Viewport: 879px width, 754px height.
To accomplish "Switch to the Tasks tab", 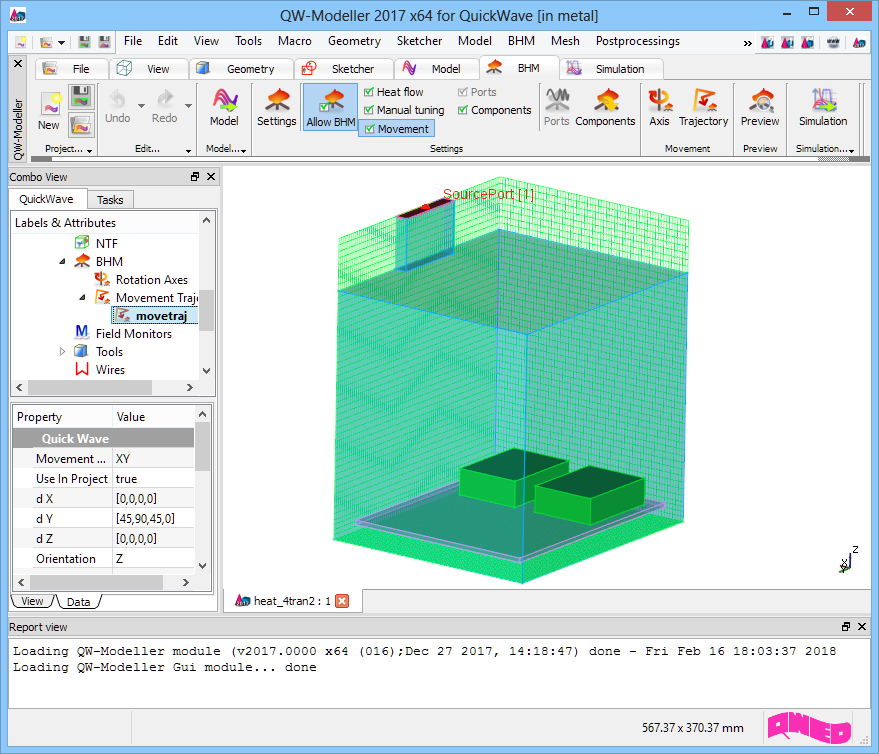I will (x=110, y=200).
